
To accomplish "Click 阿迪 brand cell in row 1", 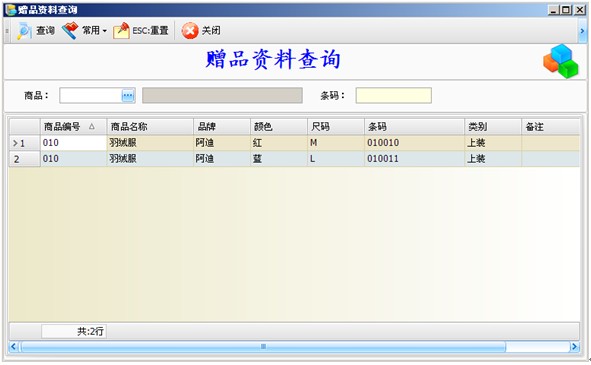I will point(222,143).
